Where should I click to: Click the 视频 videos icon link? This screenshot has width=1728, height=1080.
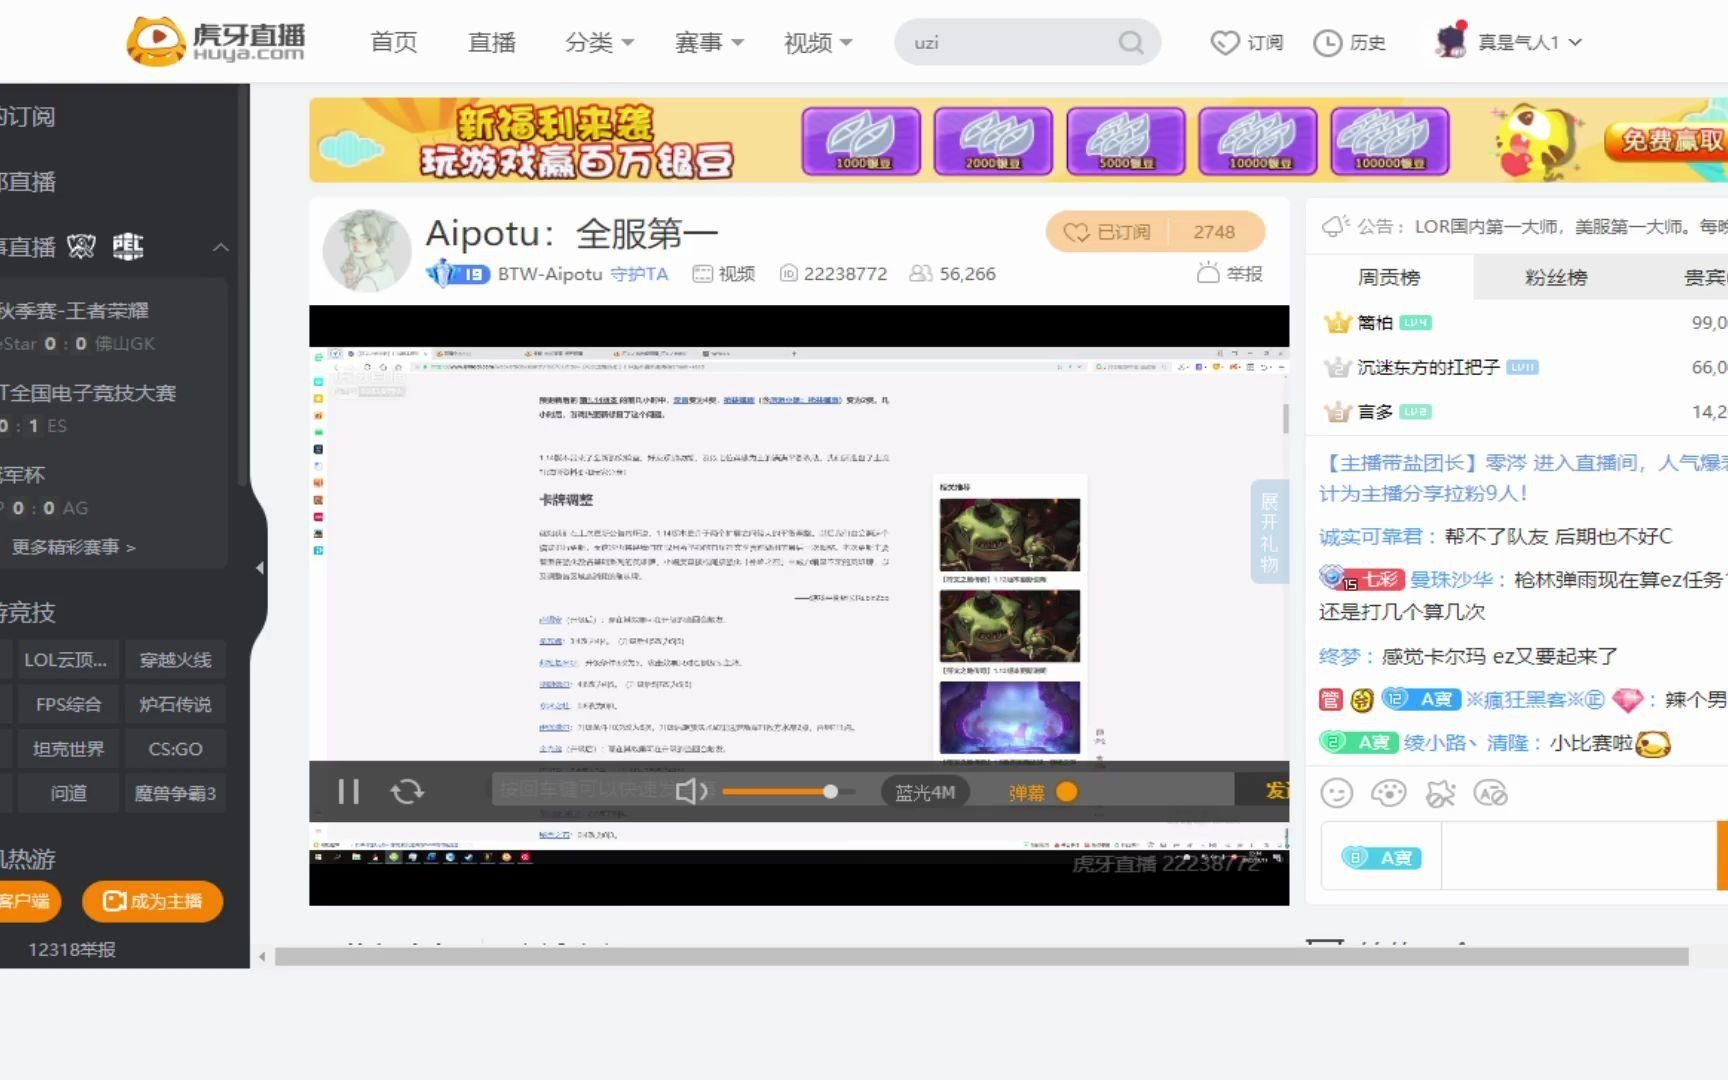(x=702, y=273)
